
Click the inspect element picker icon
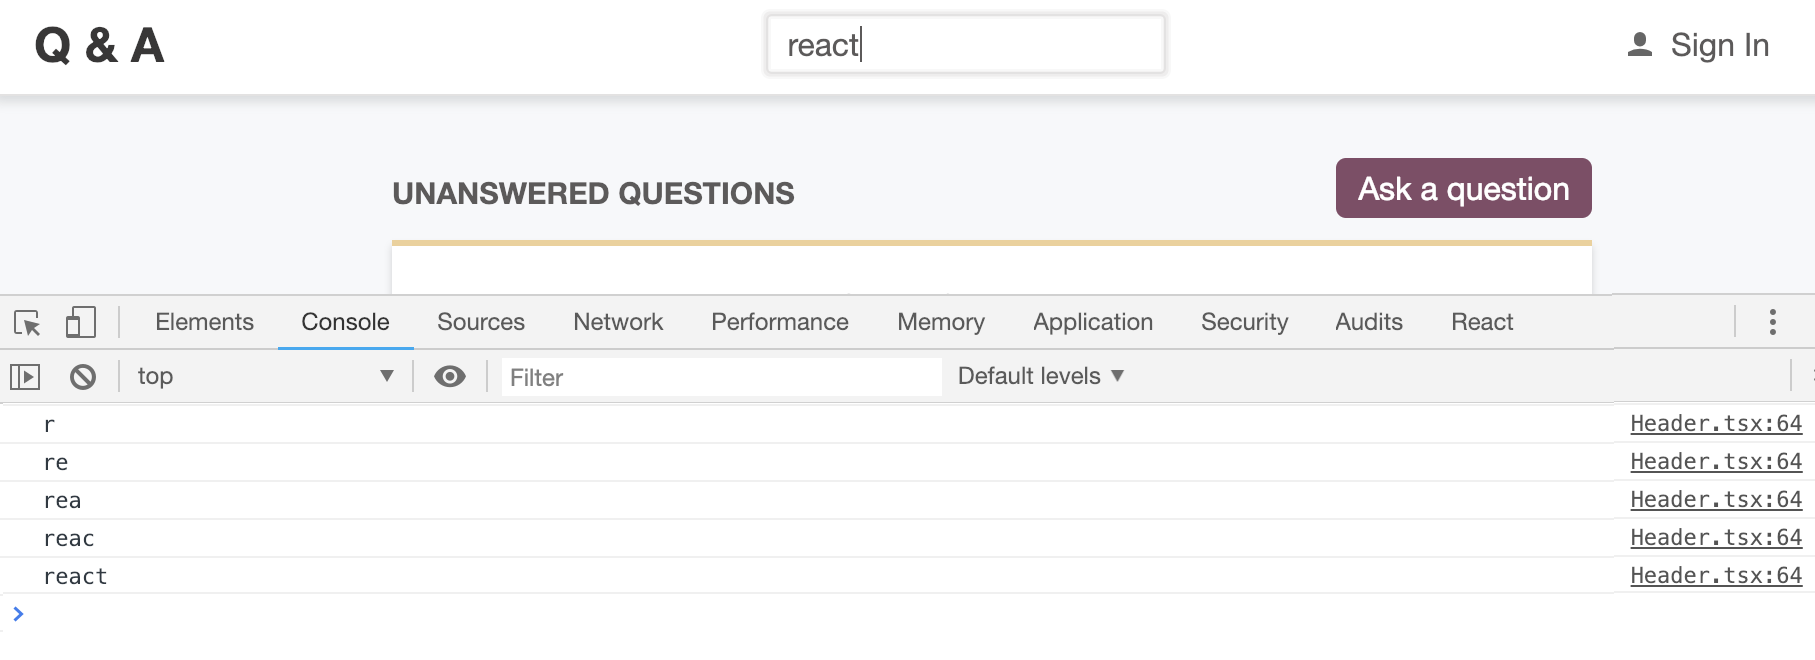(27, 323)
